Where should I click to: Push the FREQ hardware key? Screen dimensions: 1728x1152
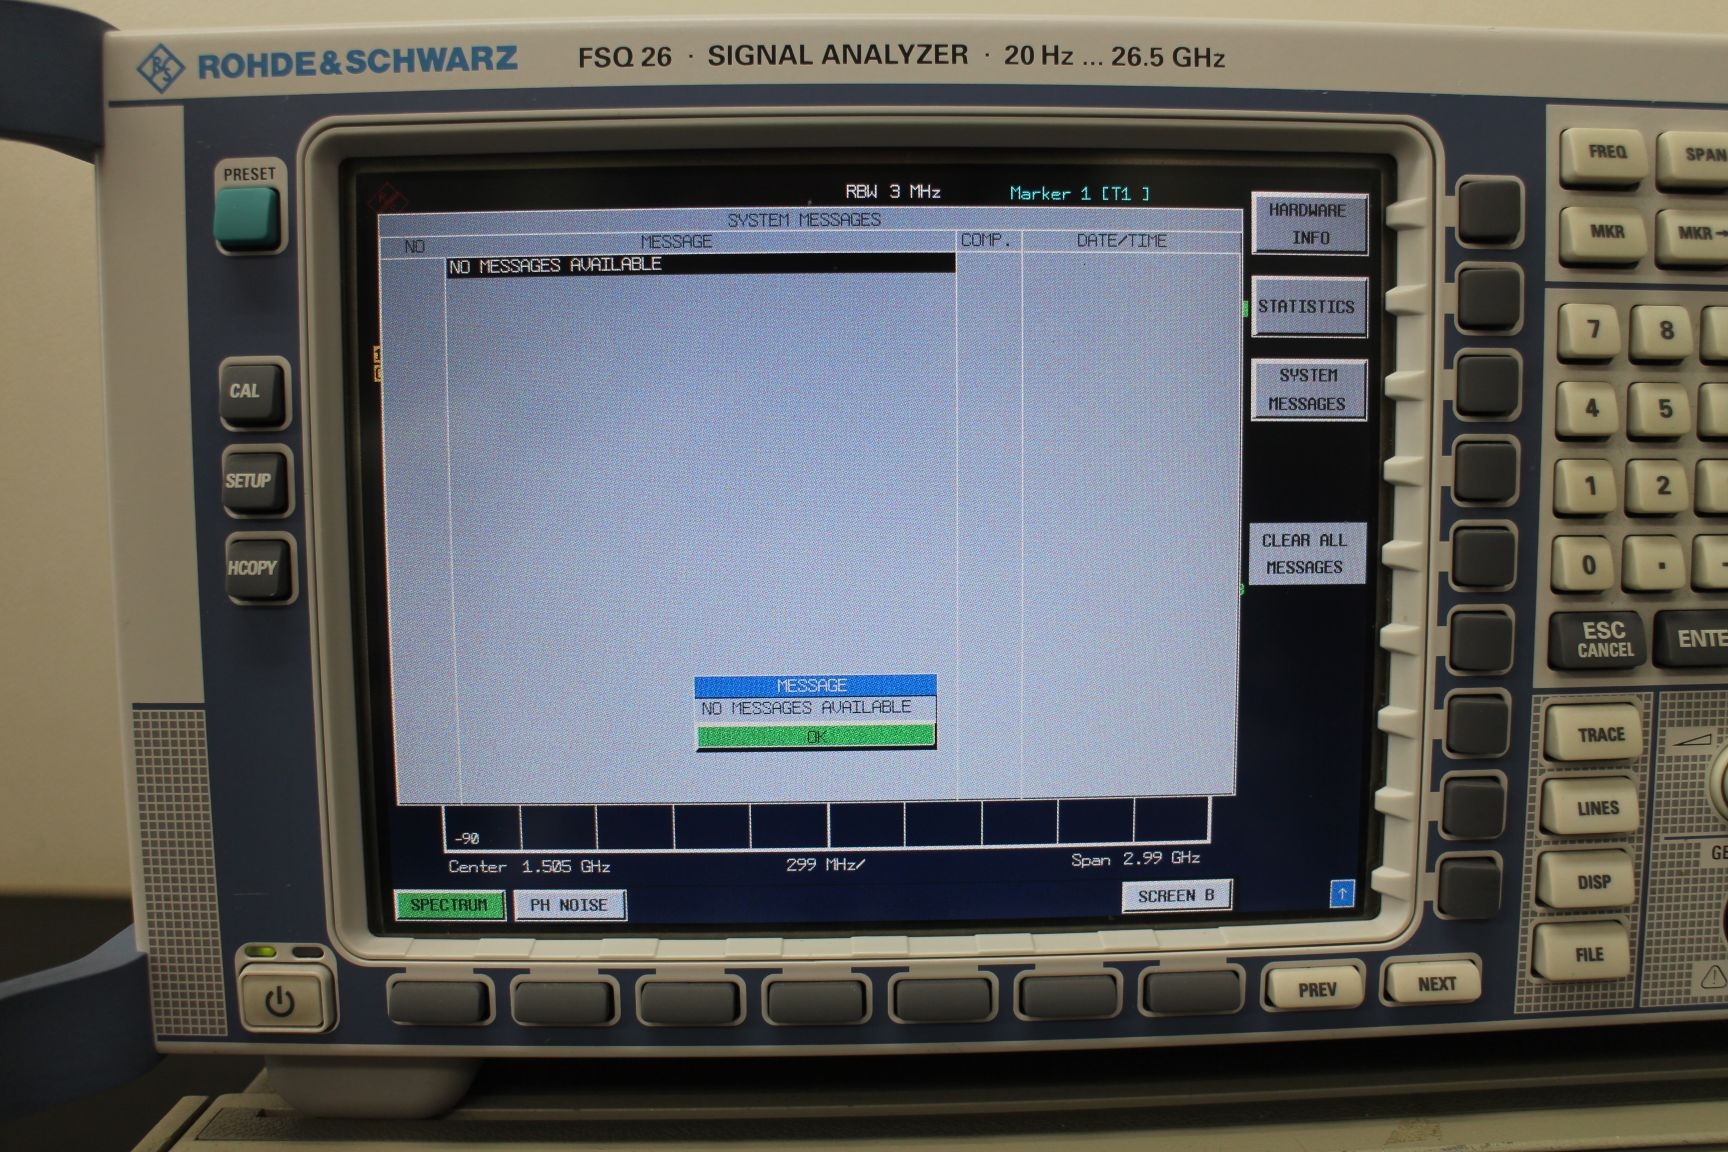coord(1604,154)
